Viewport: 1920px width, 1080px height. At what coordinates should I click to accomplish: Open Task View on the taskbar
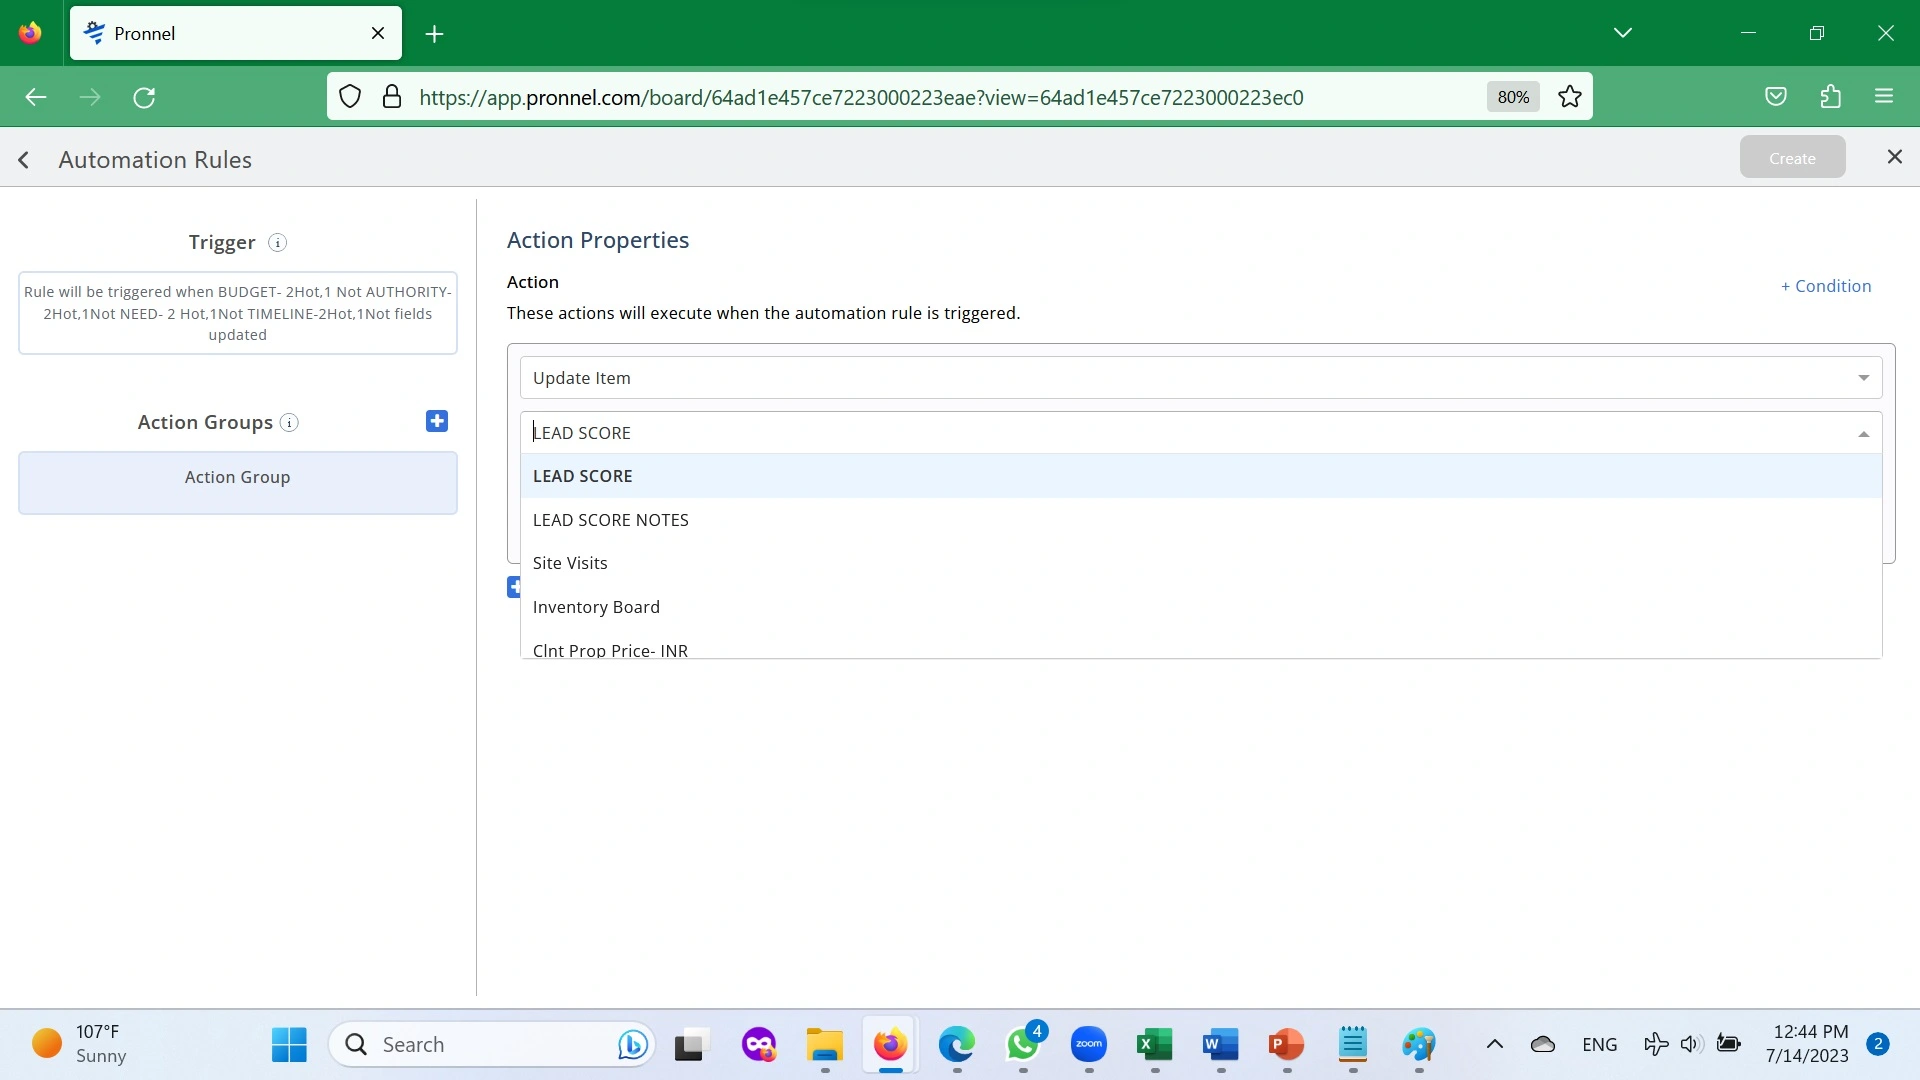pyautogui.click(x=691, y=1045)
